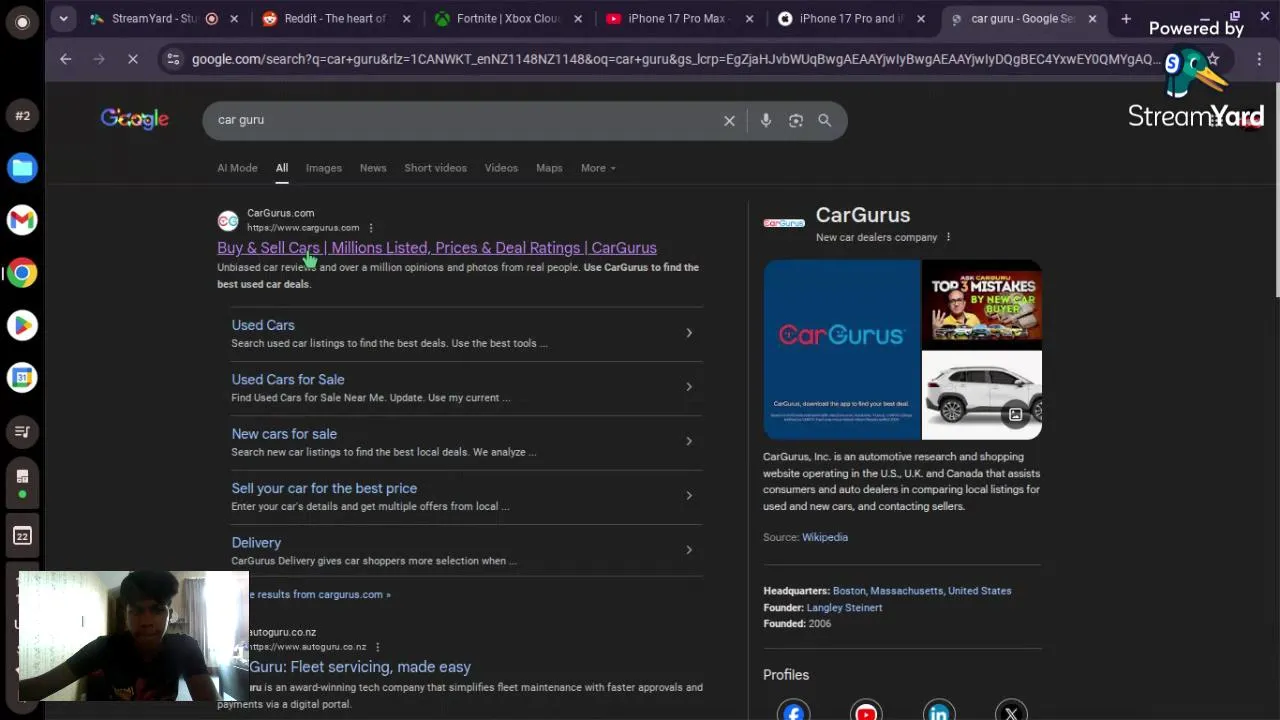Start voice search with the microphone icon
The height and width of the screenshot is (720, 1280).
pyautogui.click(x=765, y=120)
